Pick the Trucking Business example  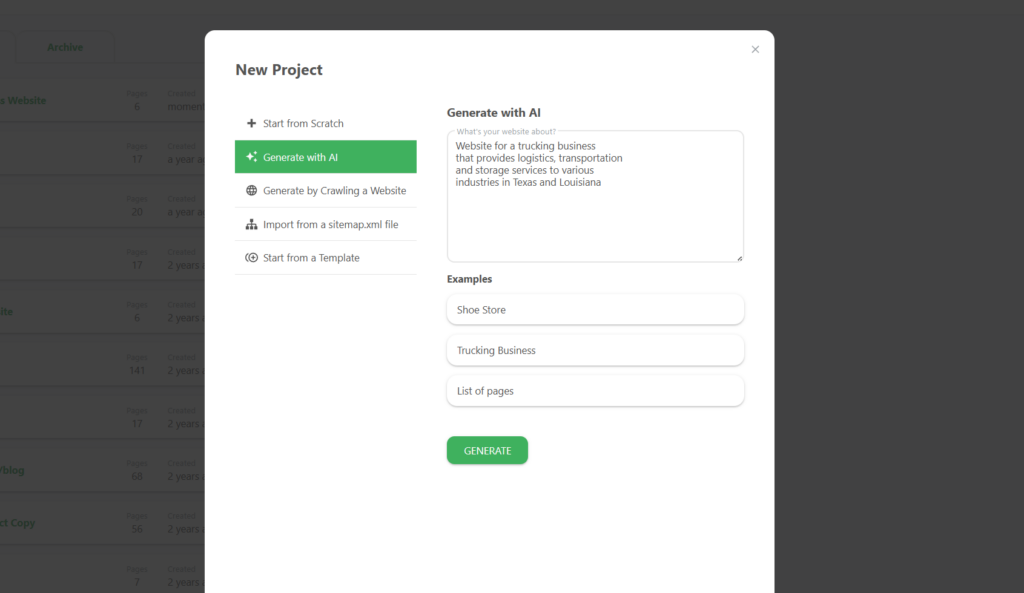[595, 351]
